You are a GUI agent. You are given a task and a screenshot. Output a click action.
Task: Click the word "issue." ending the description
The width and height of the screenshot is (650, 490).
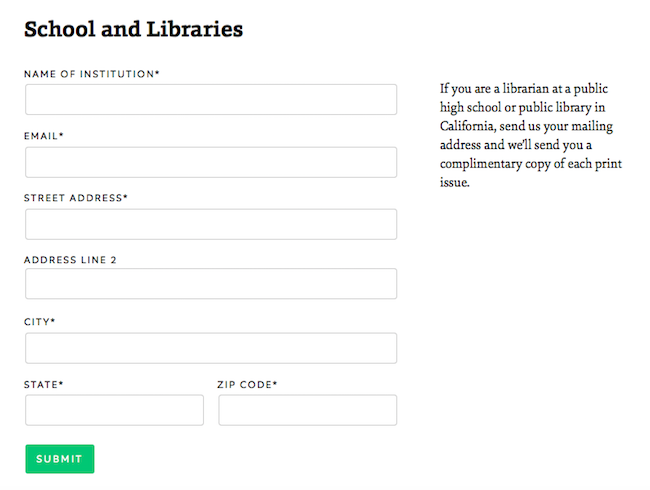pos(455,183)
